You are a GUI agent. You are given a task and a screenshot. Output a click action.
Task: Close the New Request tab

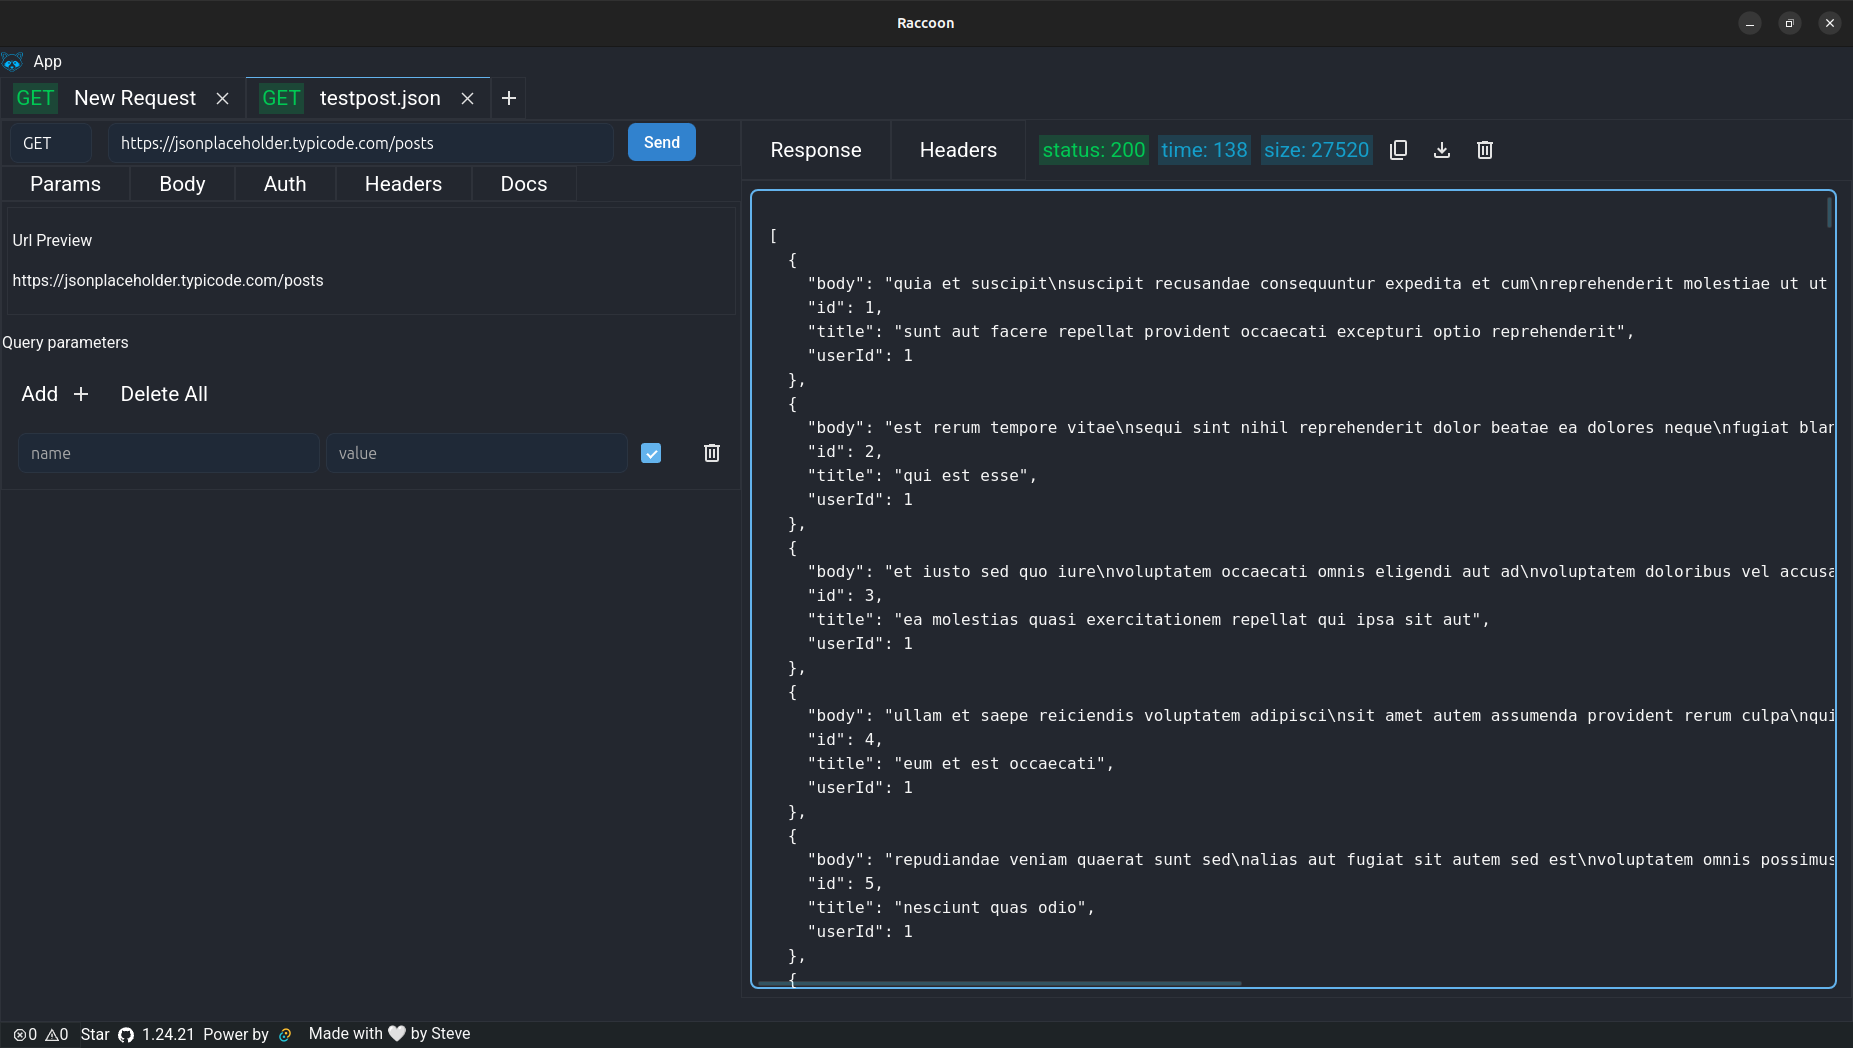pos(223,98)
